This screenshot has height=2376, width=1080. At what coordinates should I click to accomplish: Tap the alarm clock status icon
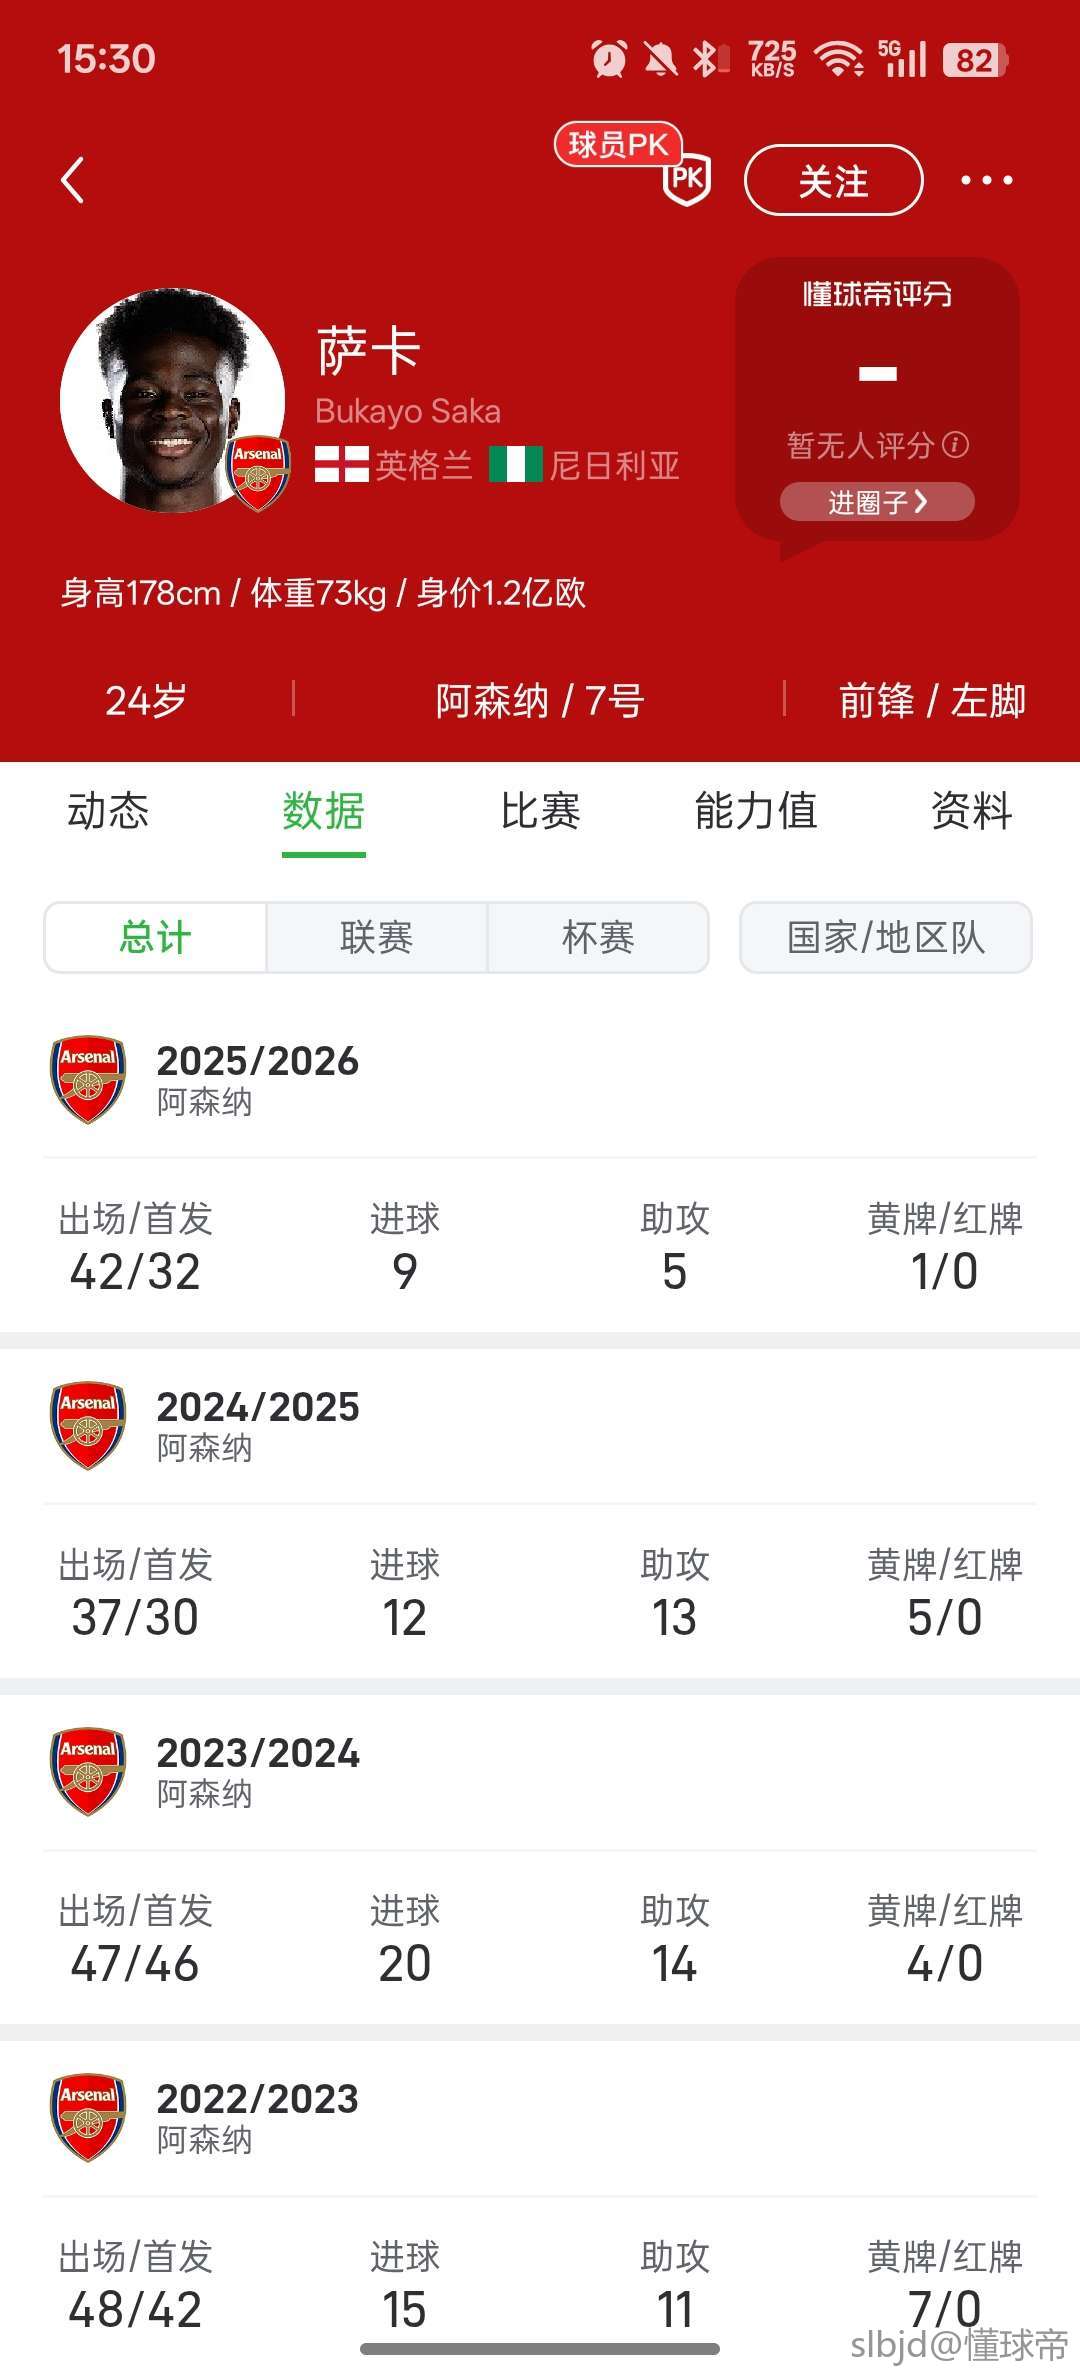[x=609, y=59]
